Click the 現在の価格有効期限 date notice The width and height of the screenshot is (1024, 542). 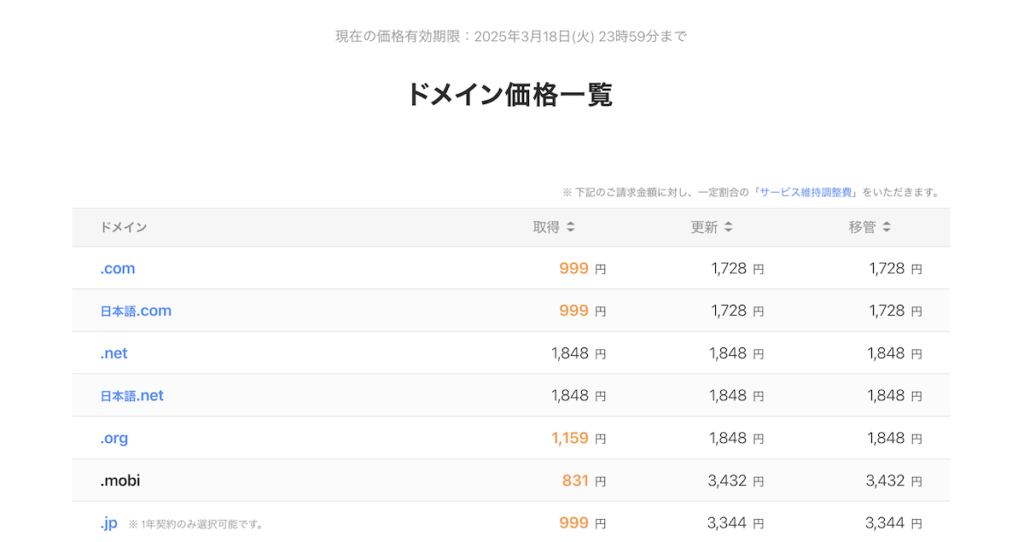point(511,37)
